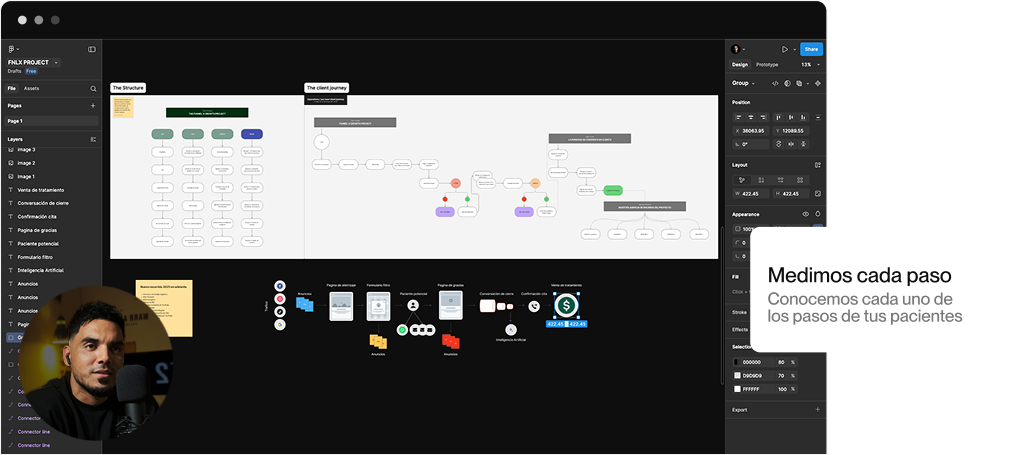Click the FFFFFF selection color swatch
1012x455 pixels.
click(738, 389)
